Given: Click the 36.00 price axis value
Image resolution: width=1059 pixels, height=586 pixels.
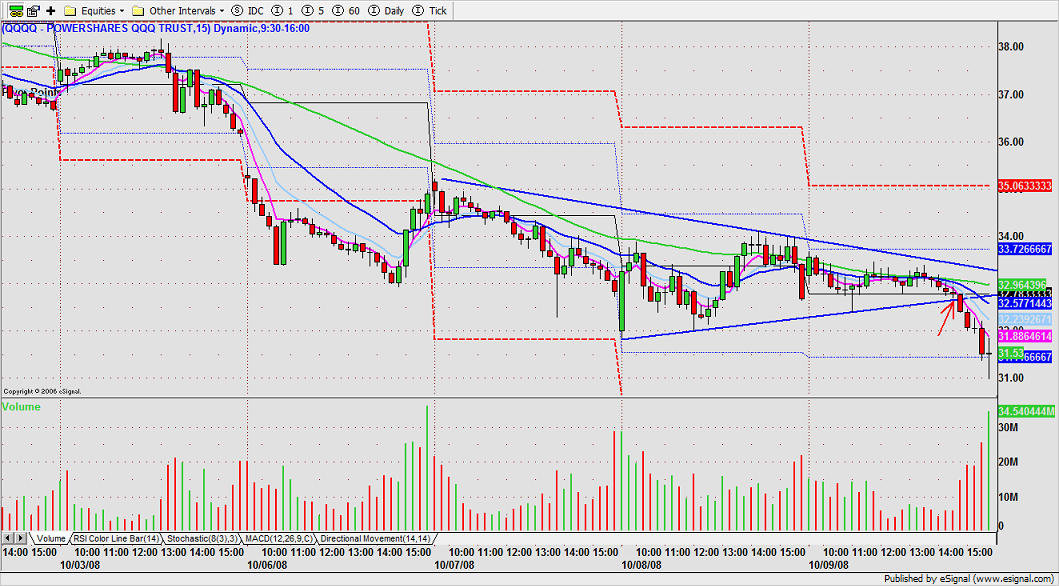Looking at the screenshot, I should point(1013,142).
